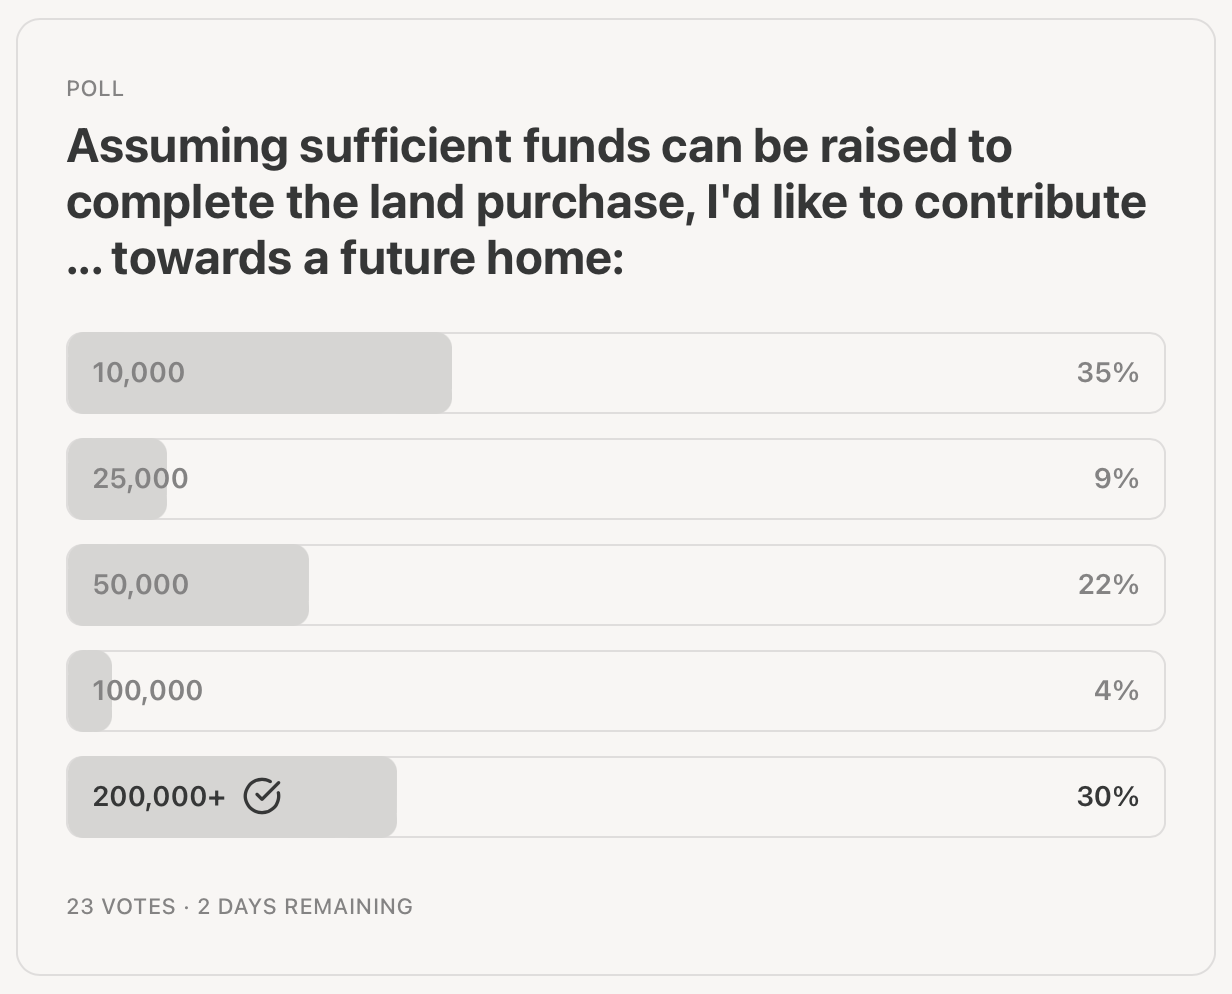Click the 30% result percentage
The image size is (1232, 994).
1107,797
